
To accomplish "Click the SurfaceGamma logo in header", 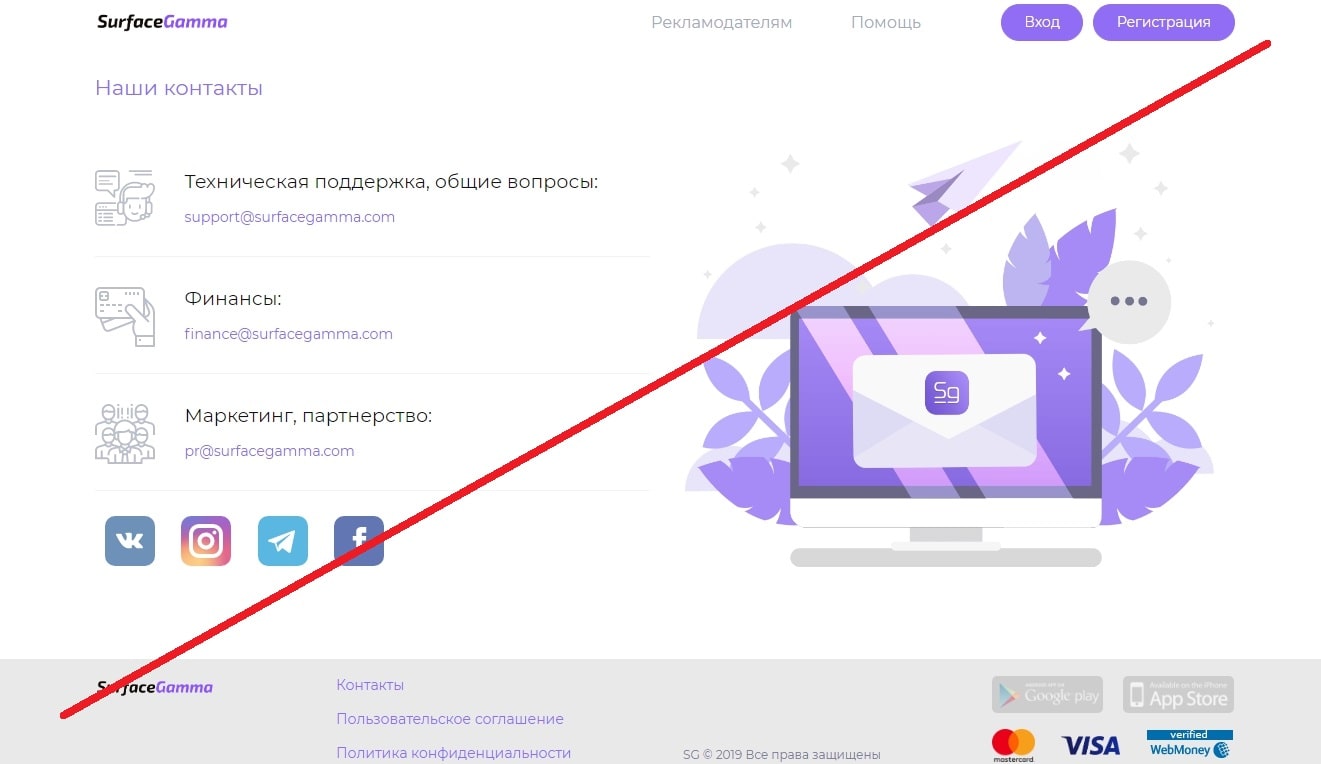I will [x=162, y=21].
